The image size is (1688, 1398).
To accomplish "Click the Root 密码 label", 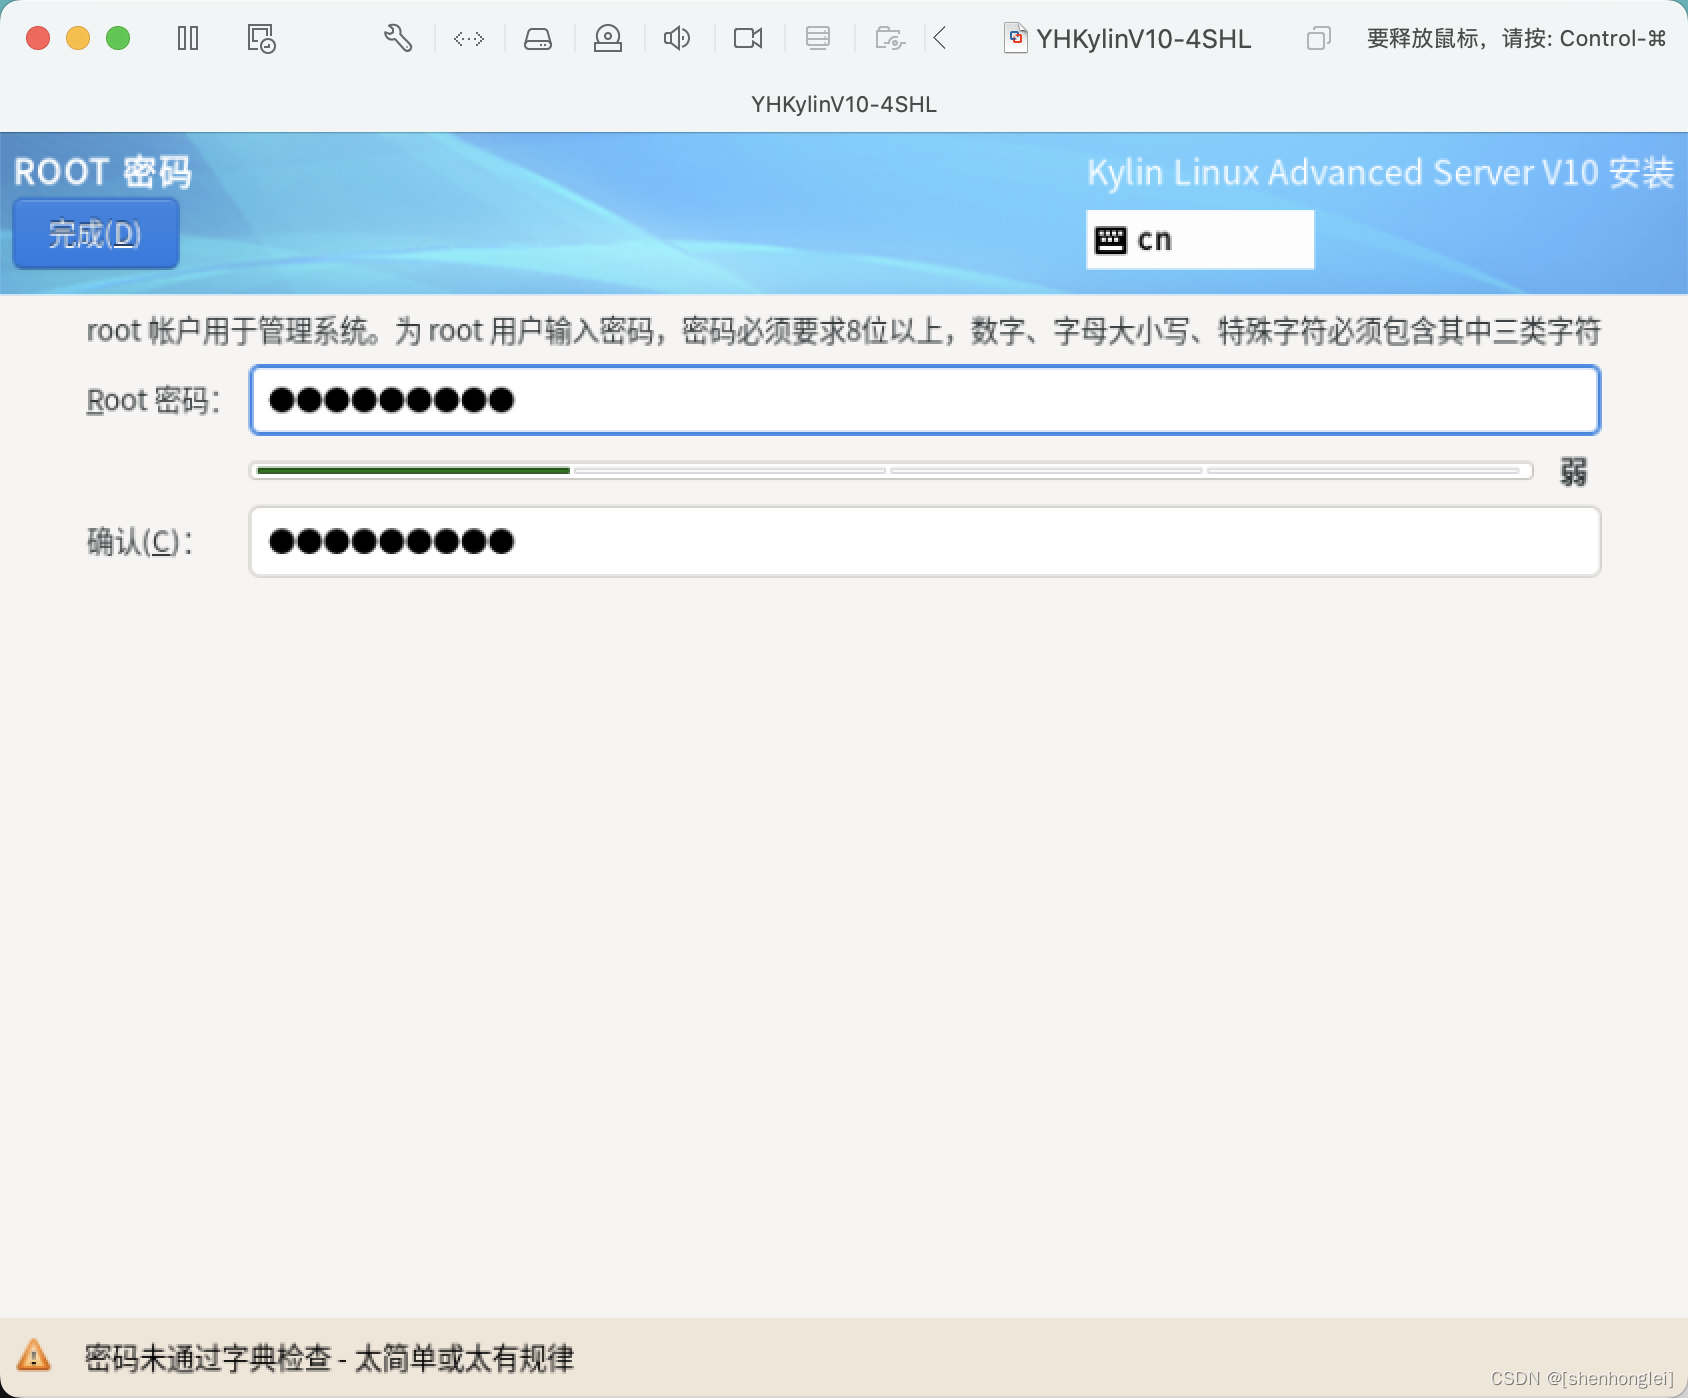I will (153, 401).
